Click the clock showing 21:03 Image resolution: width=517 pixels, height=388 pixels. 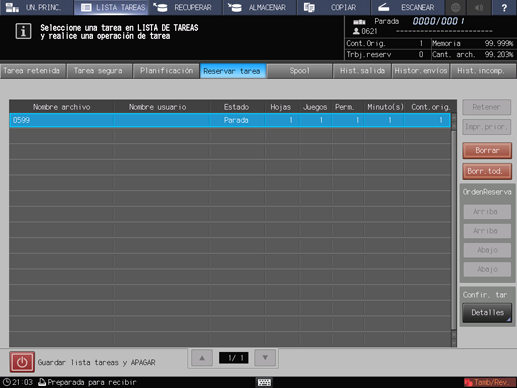18,382
